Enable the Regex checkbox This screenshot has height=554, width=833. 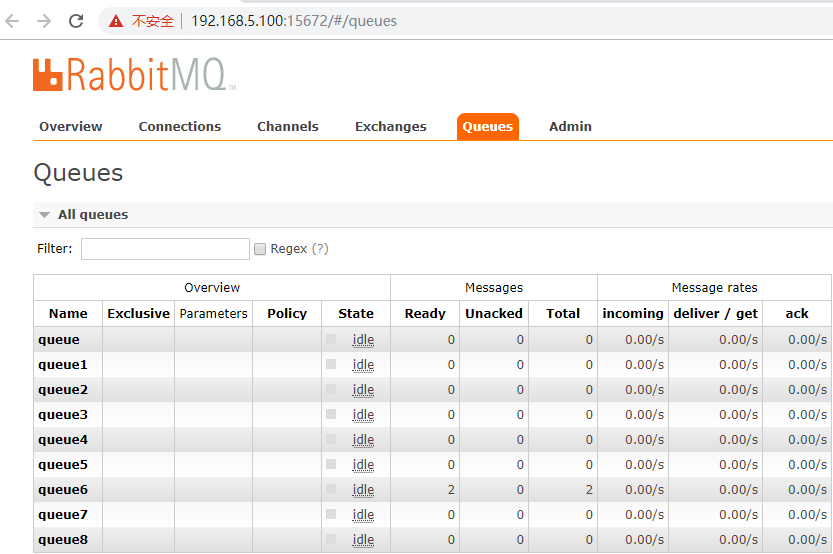(x=260, y=249)
